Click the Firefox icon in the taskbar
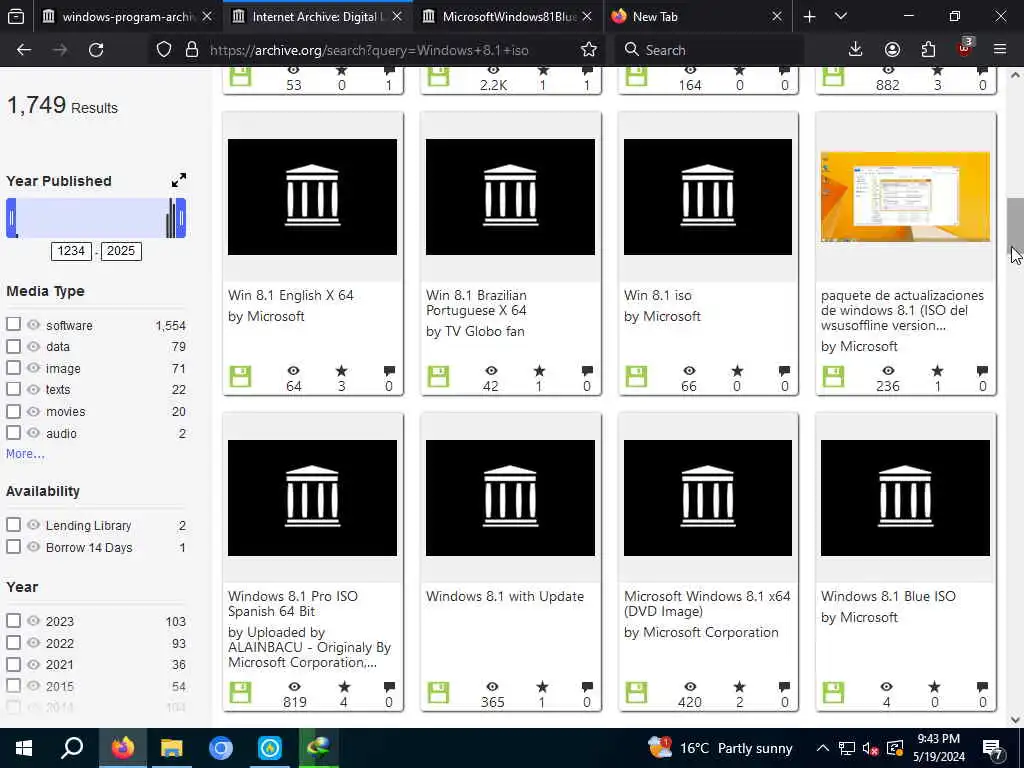 click(x=123, y=748)
